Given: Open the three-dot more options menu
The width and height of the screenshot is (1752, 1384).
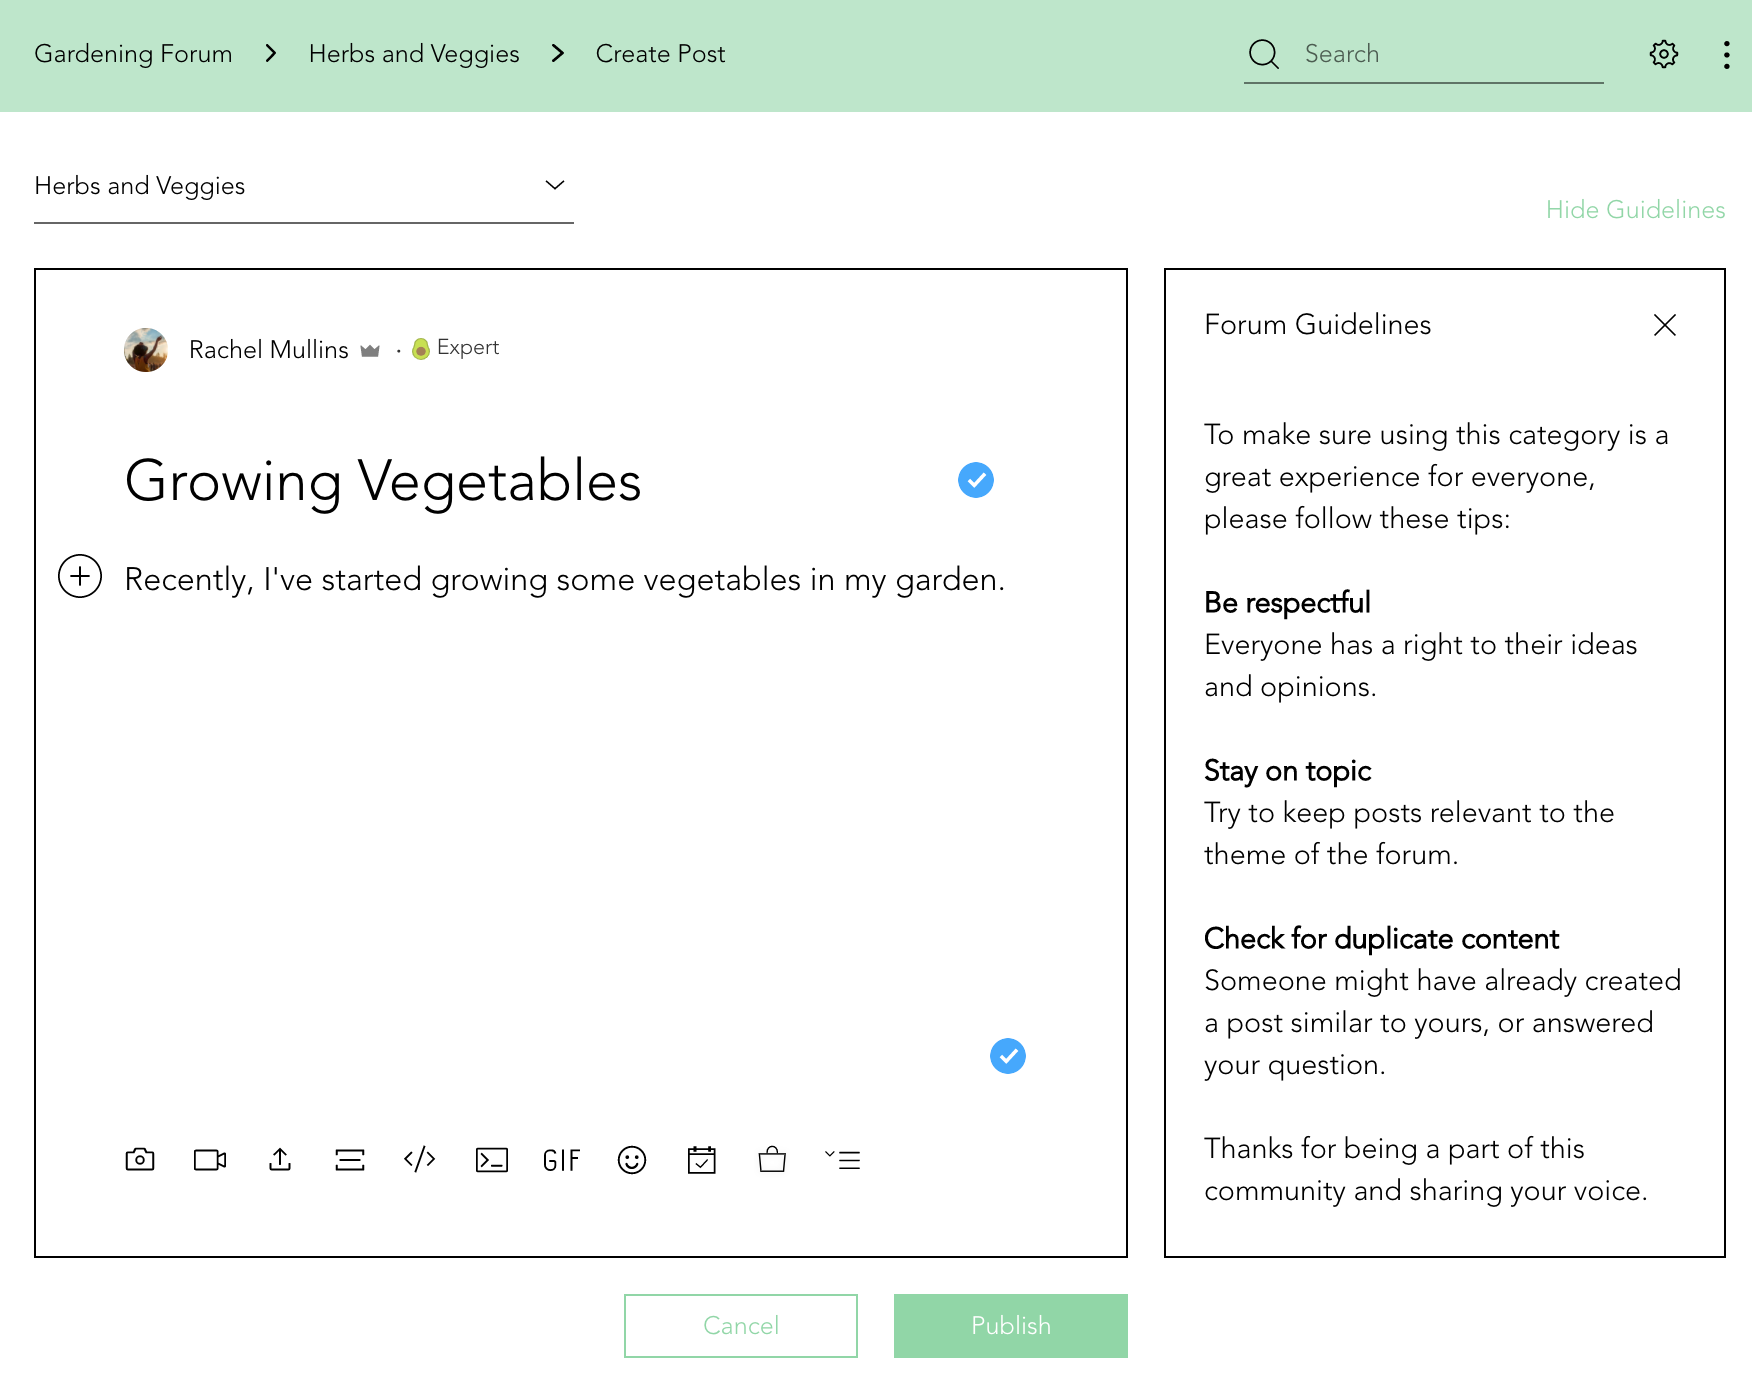Looking at the screenshot, I should pos(1727,54).
